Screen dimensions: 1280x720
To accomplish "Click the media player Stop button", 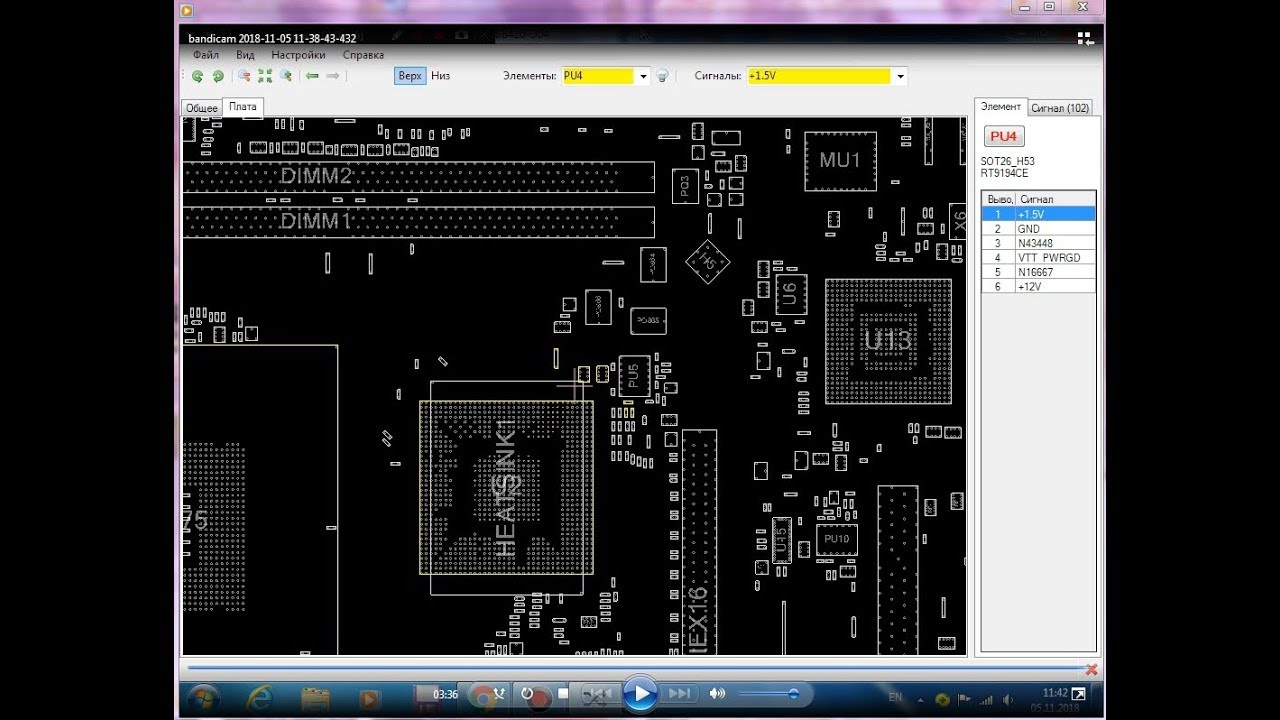I will [563, 693].
